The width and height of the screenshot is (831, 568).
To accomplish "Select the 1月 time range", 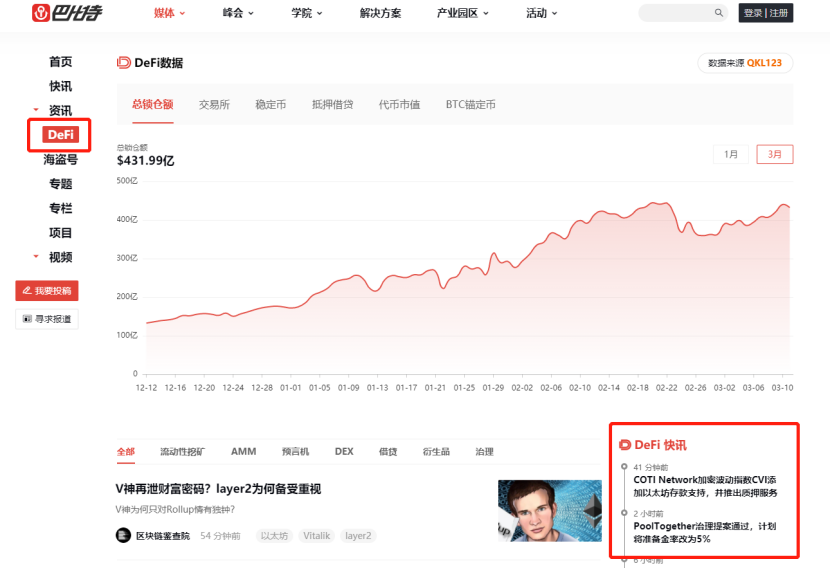I will pos(731,154).
